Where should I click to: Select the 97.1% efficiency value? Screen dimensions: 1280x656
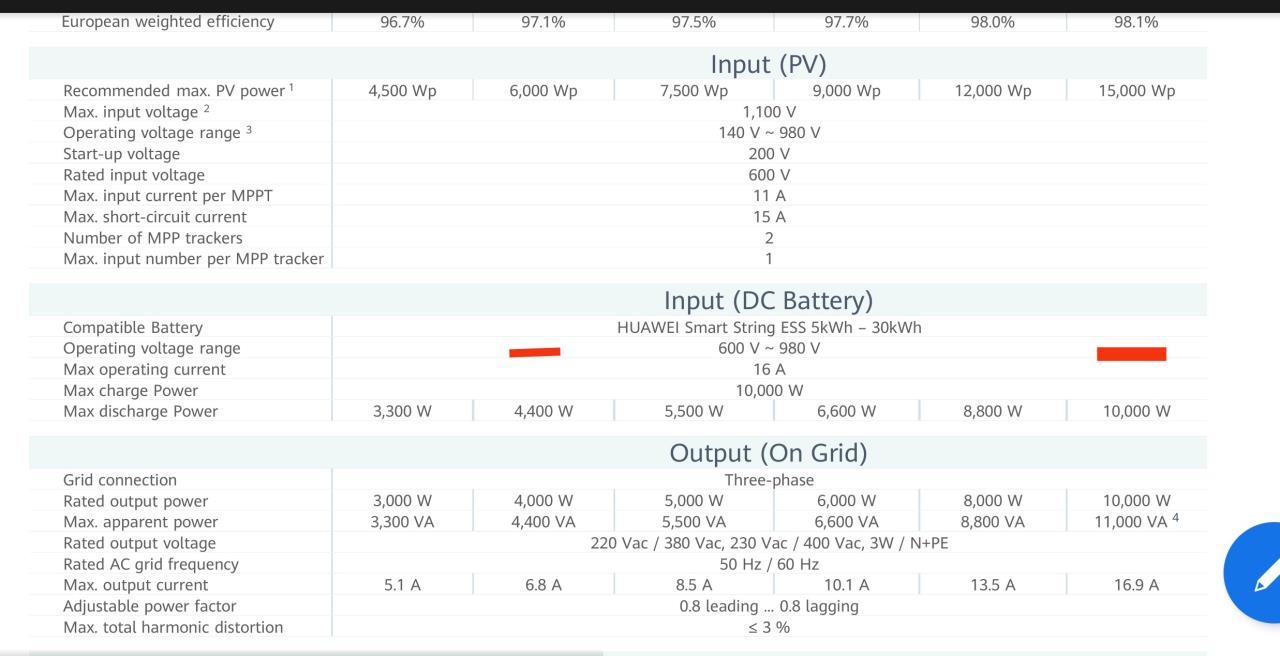[543, 21]
